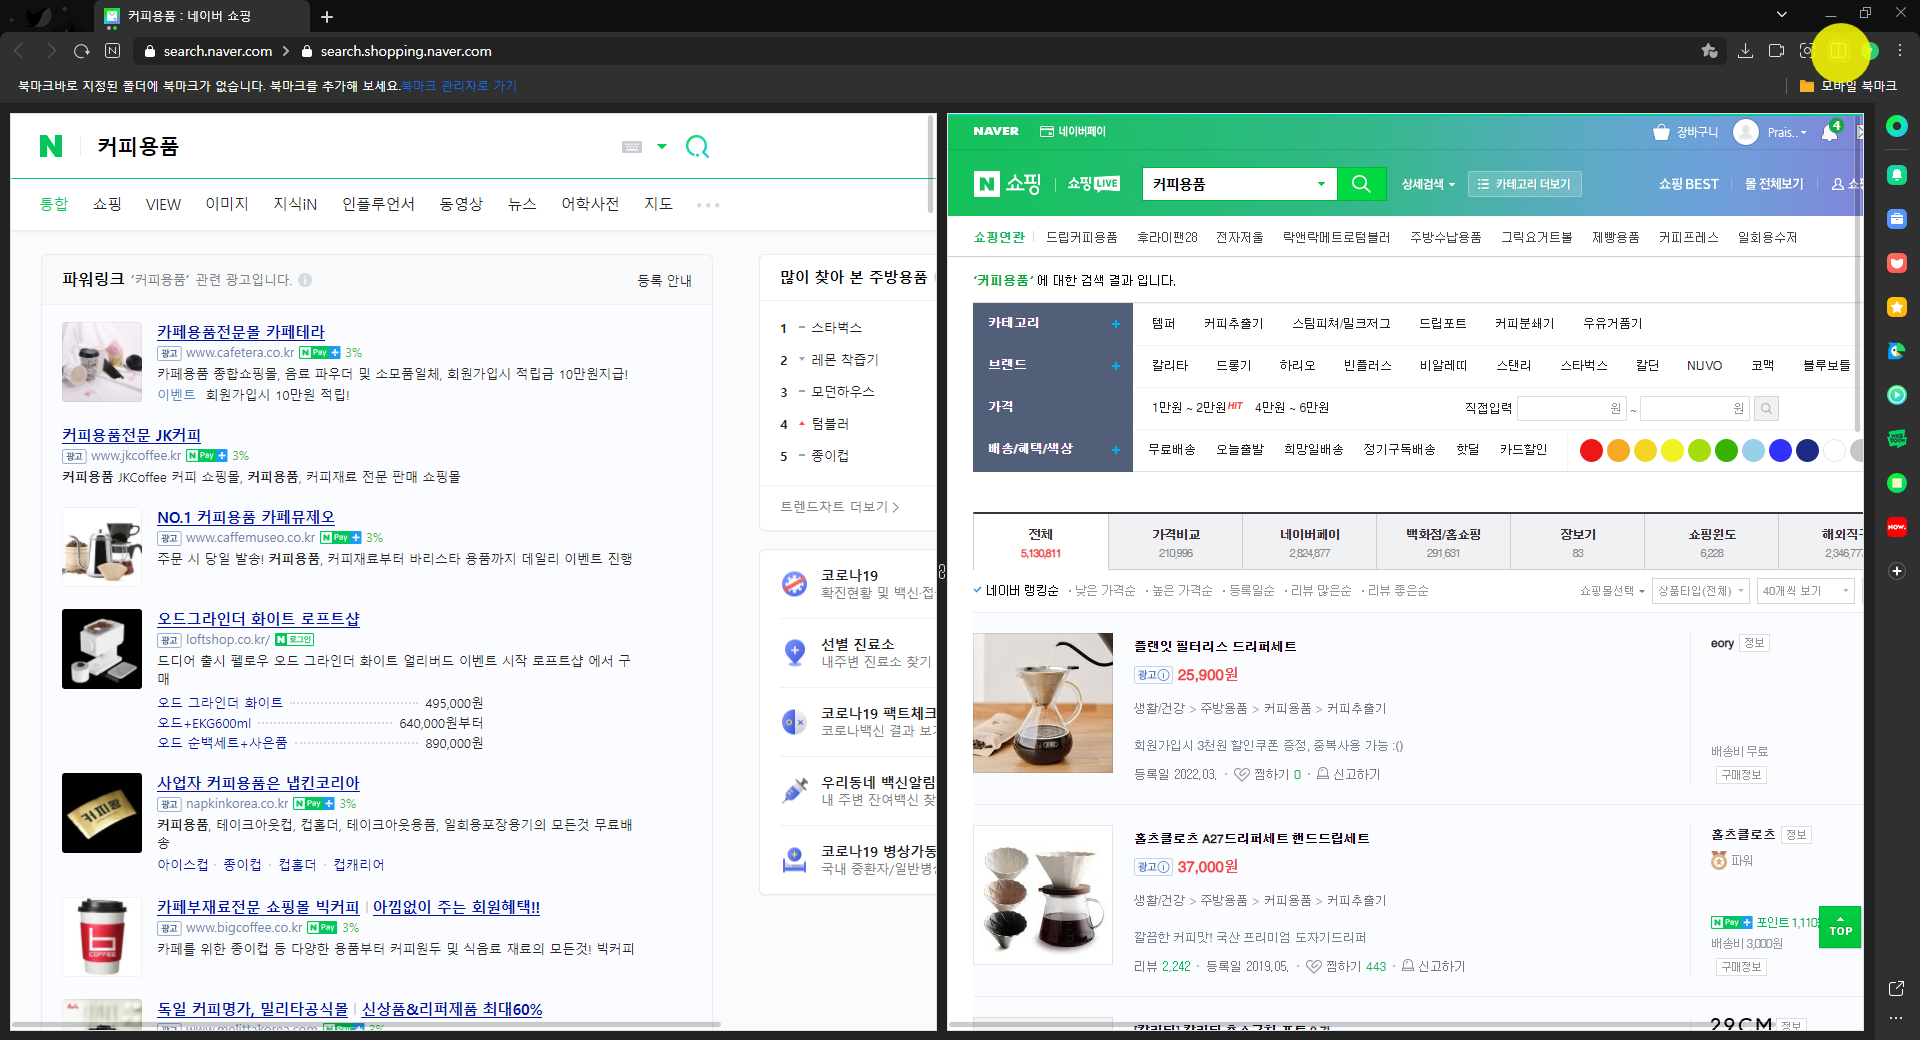Image resolution: width=1920 pixels, height=1040 pixels.
Task: Pick the sky blue color swatch filter
Action: tap(1753, 451)
